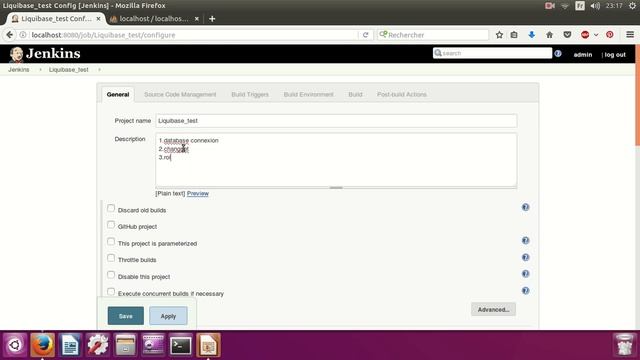Image resolution: width=640 pixels, height=360 pixels.
Task: Click the Preview link under description
Action: [198, 193]
